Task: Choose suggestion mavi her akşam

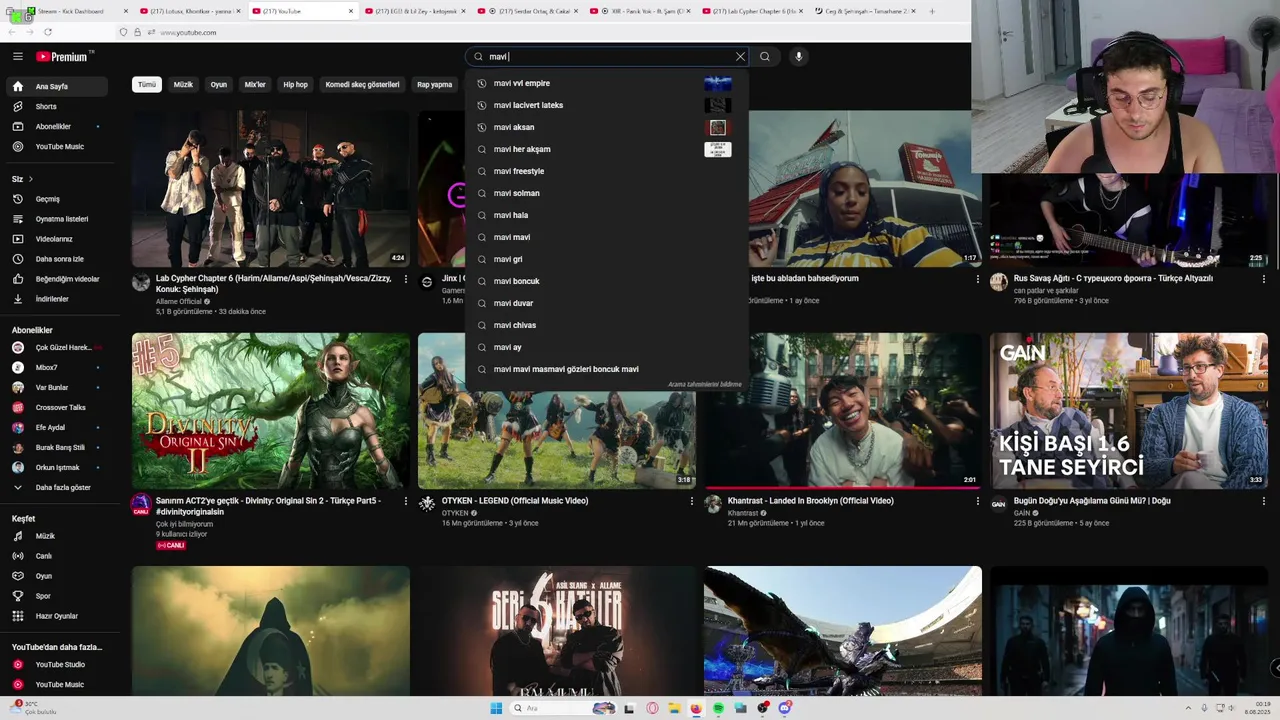Action: click(x=606, y=149)
